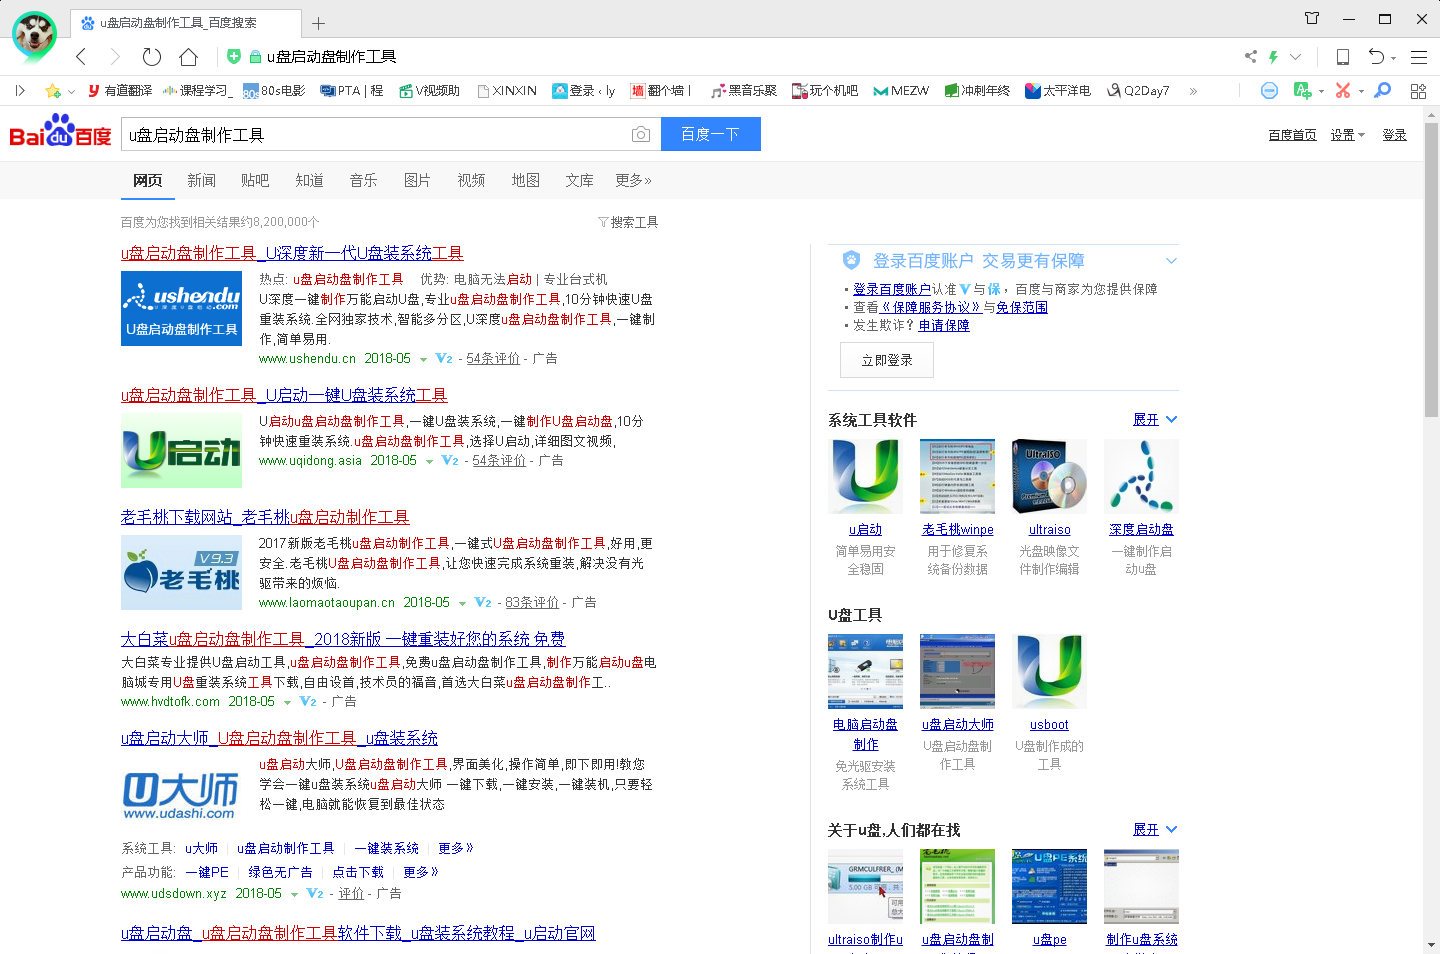1440x954 pixels.
Task: Click the red scissors screenshot icon
Action: click(1342, 91)
